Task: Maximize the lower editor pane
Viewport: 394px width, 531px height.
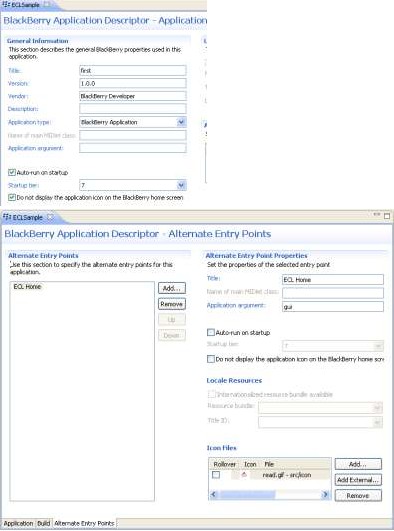Action: point(387,216)
